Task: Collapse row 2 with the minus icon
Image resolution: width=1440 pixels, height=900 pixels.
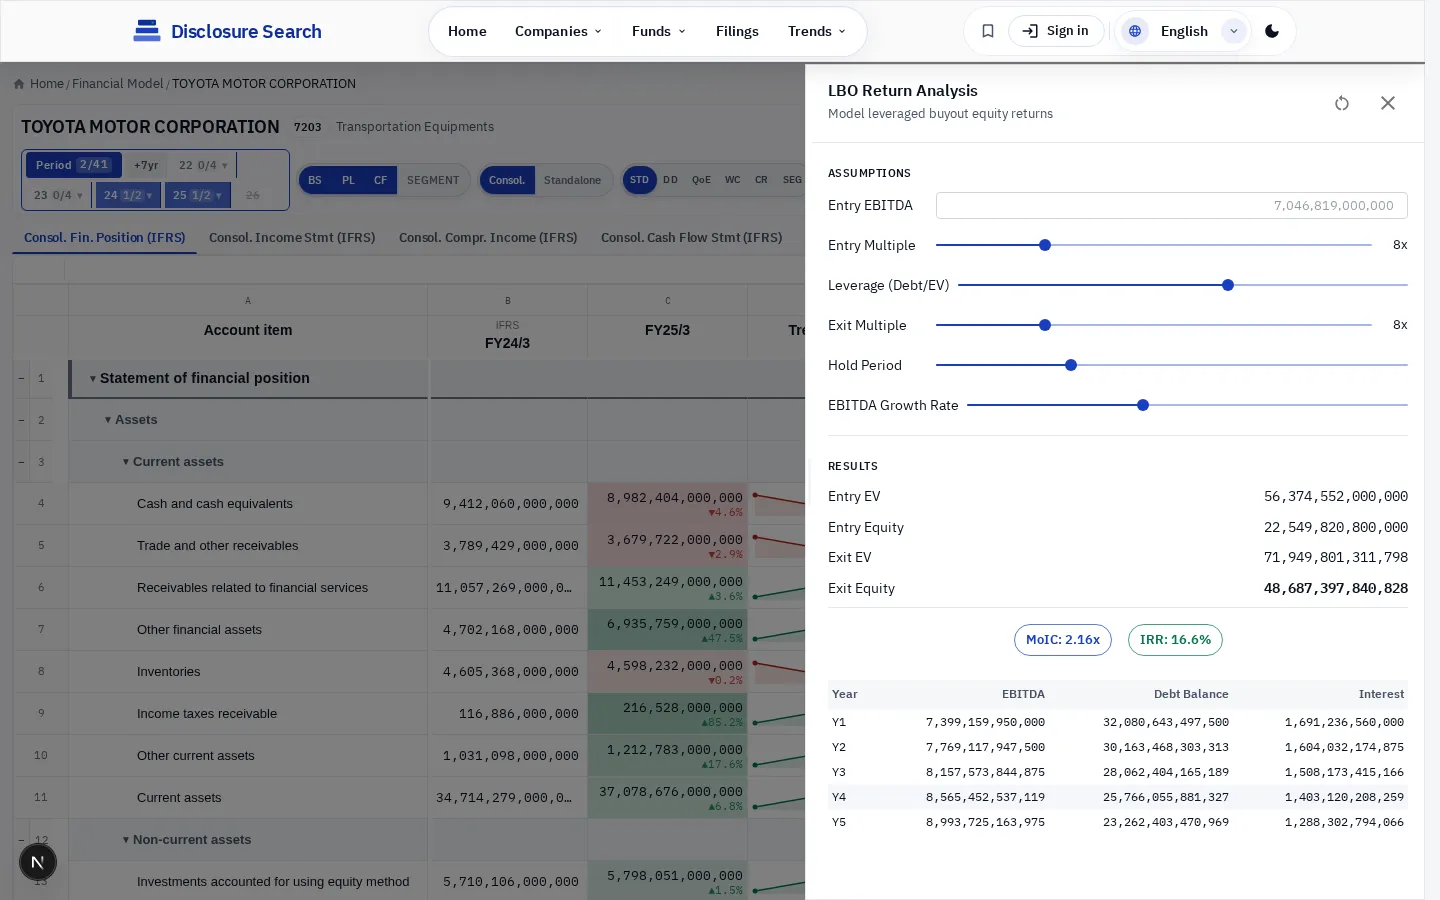Action: pyautogui.click(x=21, y=420)
